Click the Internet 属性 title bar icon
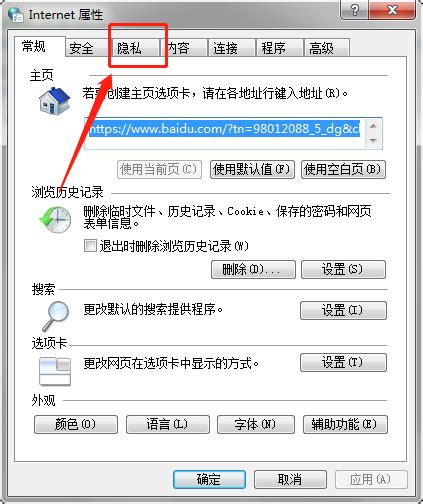 tap(16, 14)
